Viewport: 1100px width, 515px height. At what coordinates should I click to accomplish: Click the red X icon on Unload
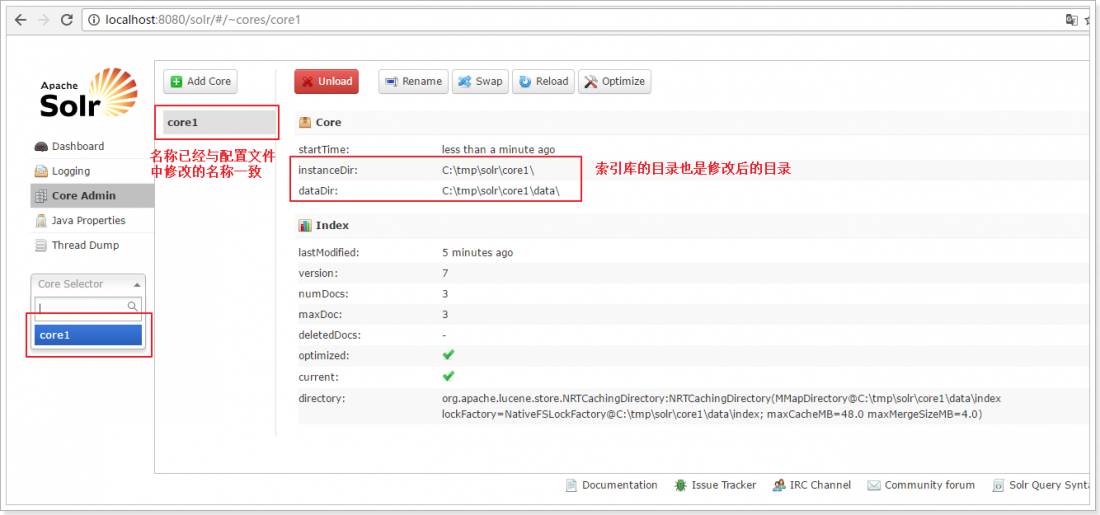(x=307, y=81)
